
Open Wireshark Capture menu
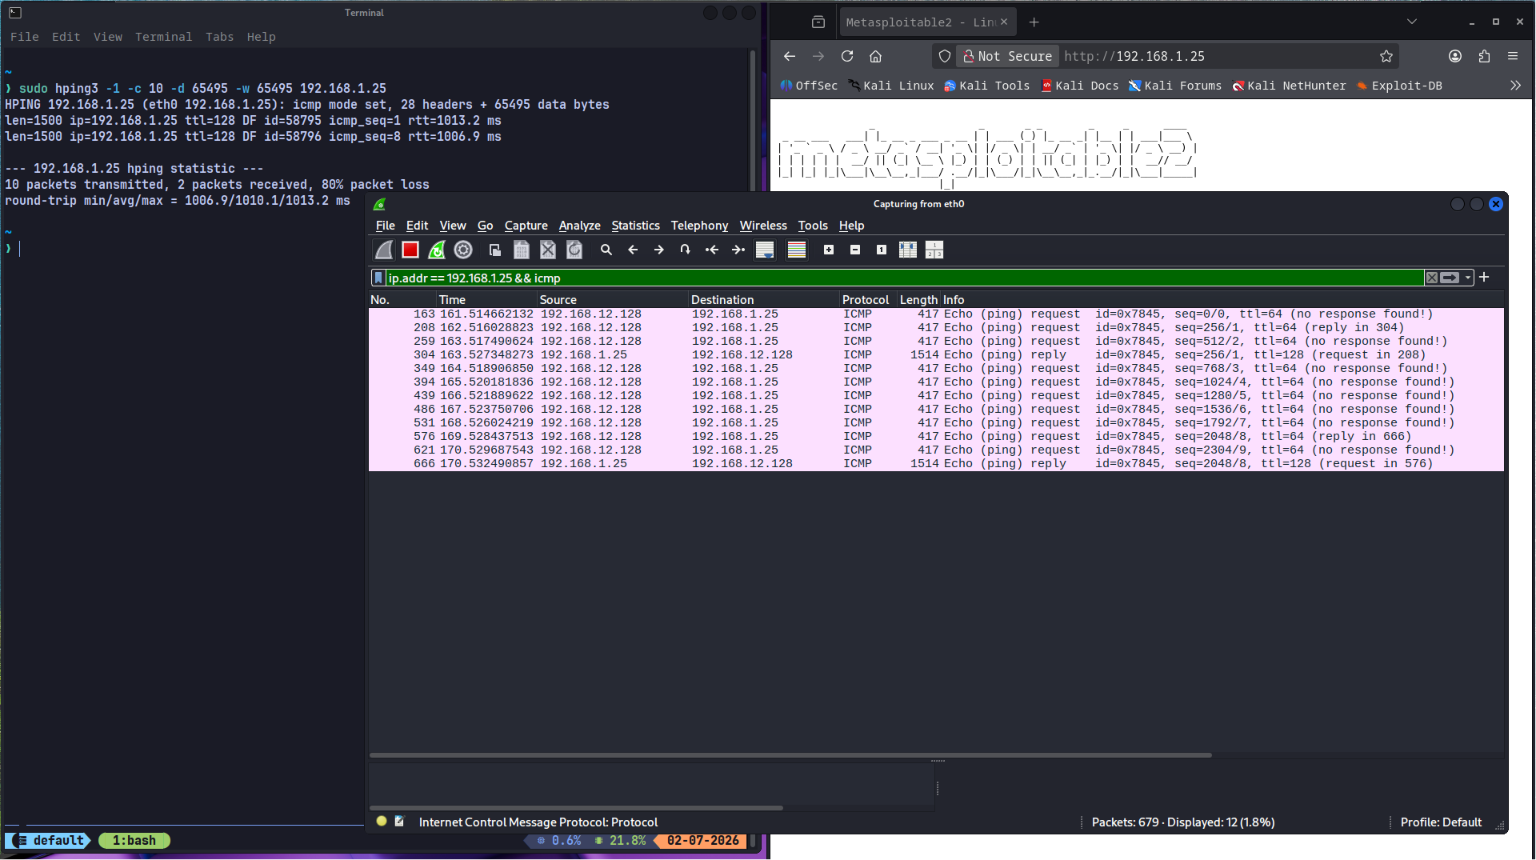(x=526, y=226)
